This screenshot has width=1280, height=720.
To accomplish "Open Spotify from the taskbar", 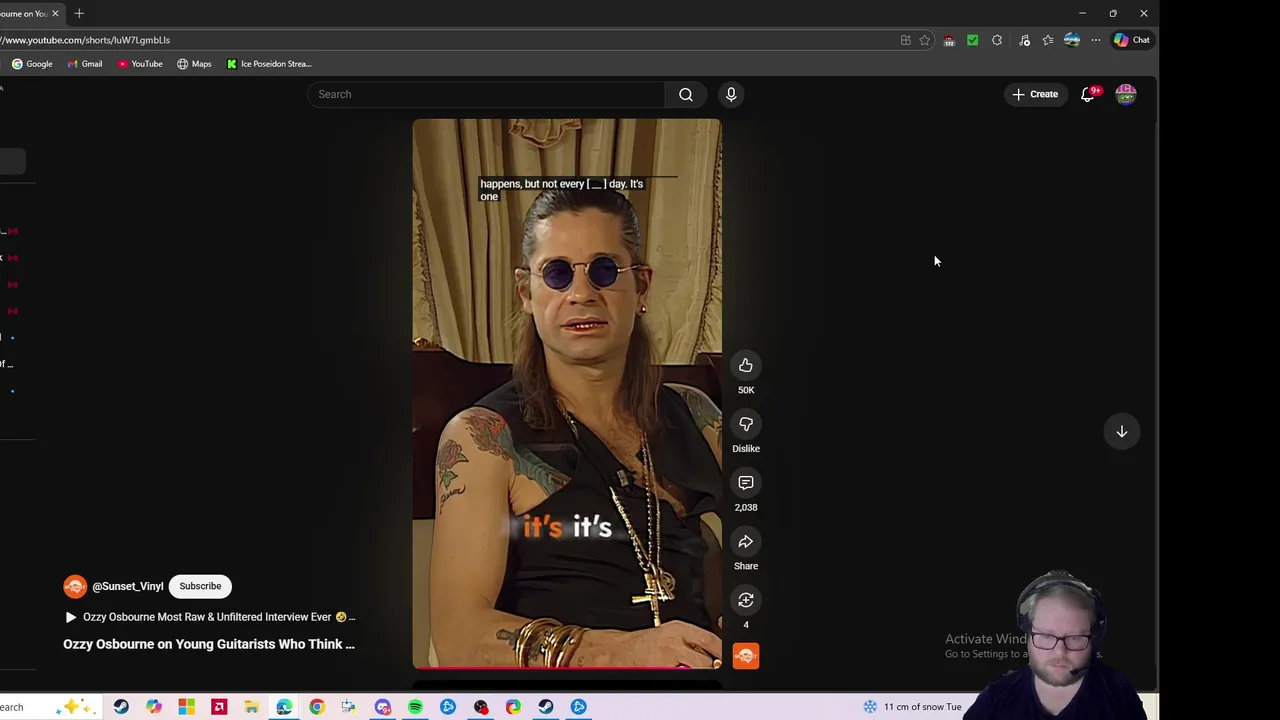I will pyautogui.click(x=415, y=707).
